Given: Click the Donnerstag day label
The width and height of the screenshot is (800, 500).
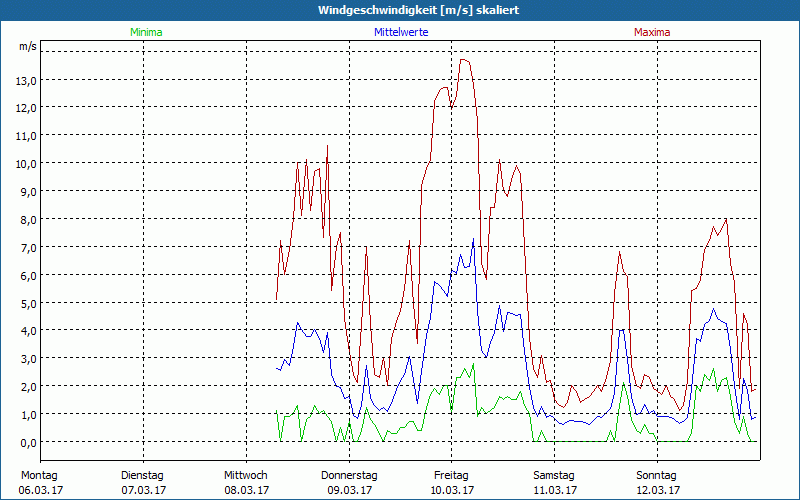Looking at the screenshot, I should 349,476.
